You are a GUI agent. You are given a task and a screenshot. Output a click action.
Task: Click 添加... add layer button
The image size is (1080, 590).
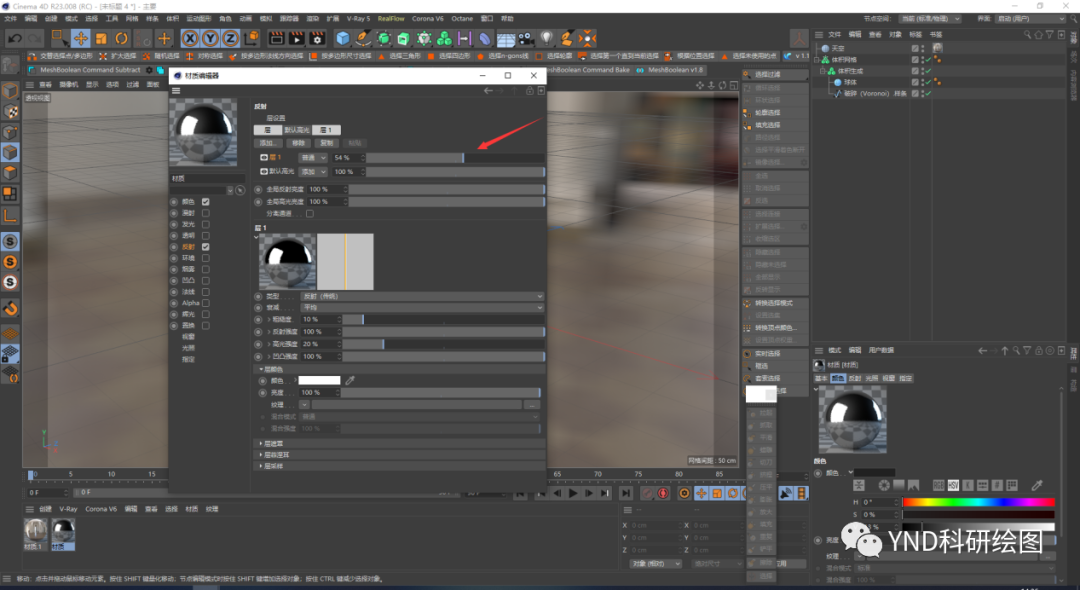(267, 143)
